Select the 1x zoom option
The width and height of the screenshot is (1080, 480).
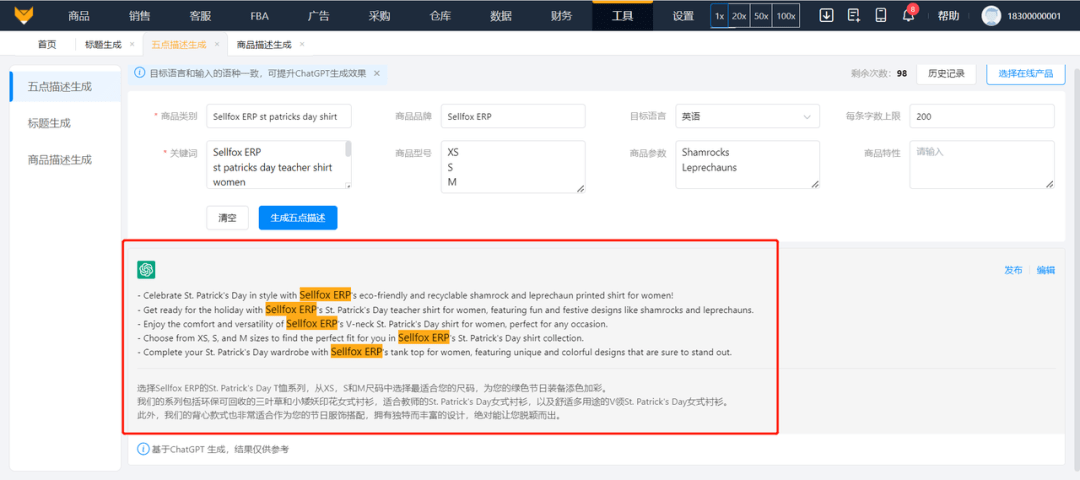coord(718,16)
